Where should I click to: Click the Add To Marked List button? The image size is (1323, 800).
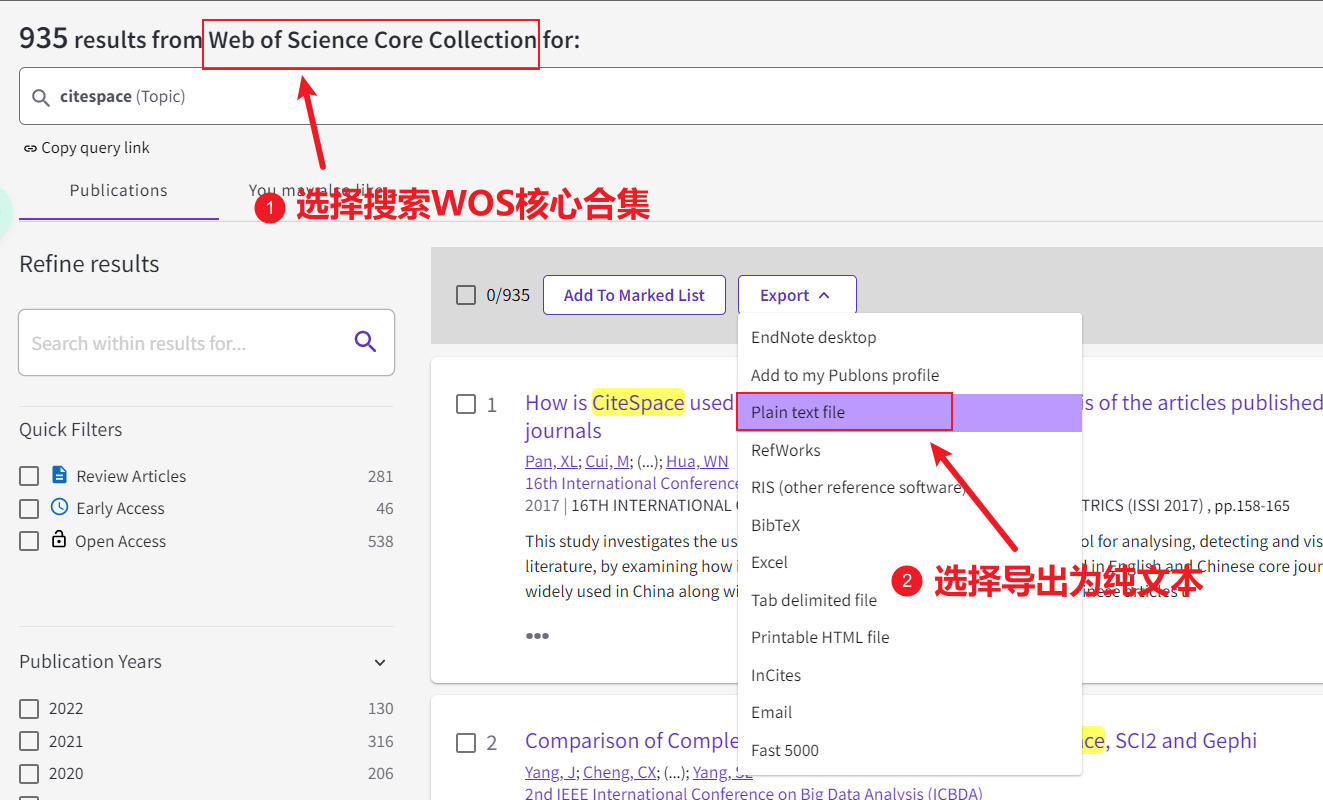tap(634, 295)
